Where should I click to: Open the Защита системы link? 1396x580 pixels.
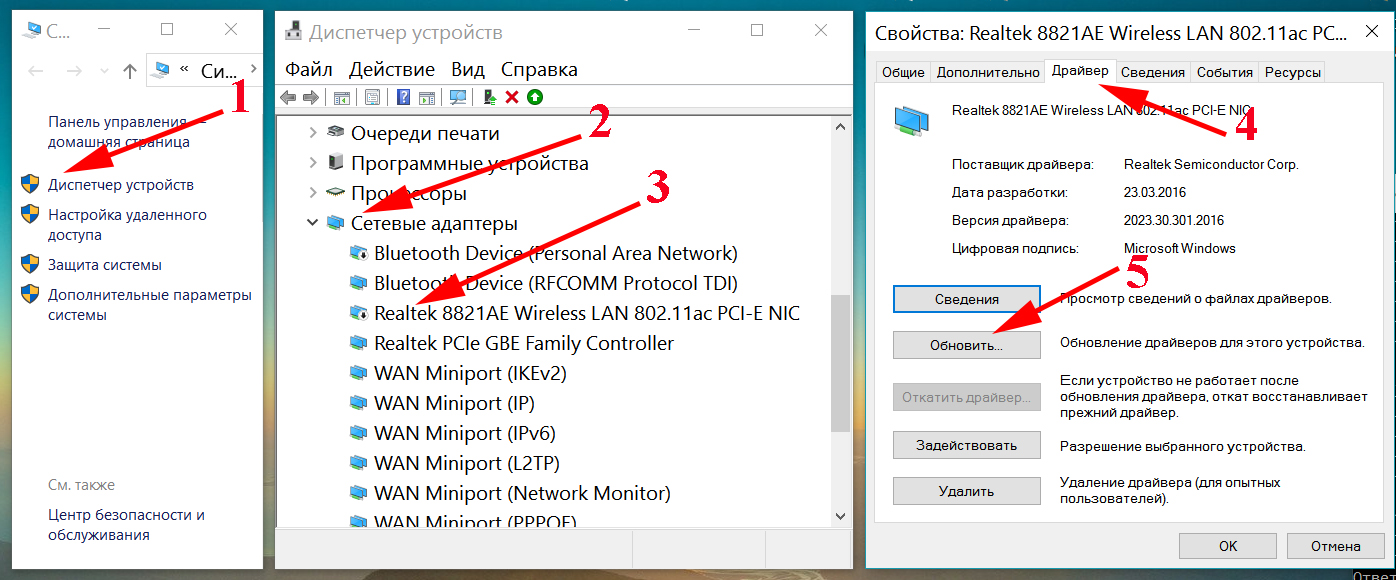coord(105,265)
